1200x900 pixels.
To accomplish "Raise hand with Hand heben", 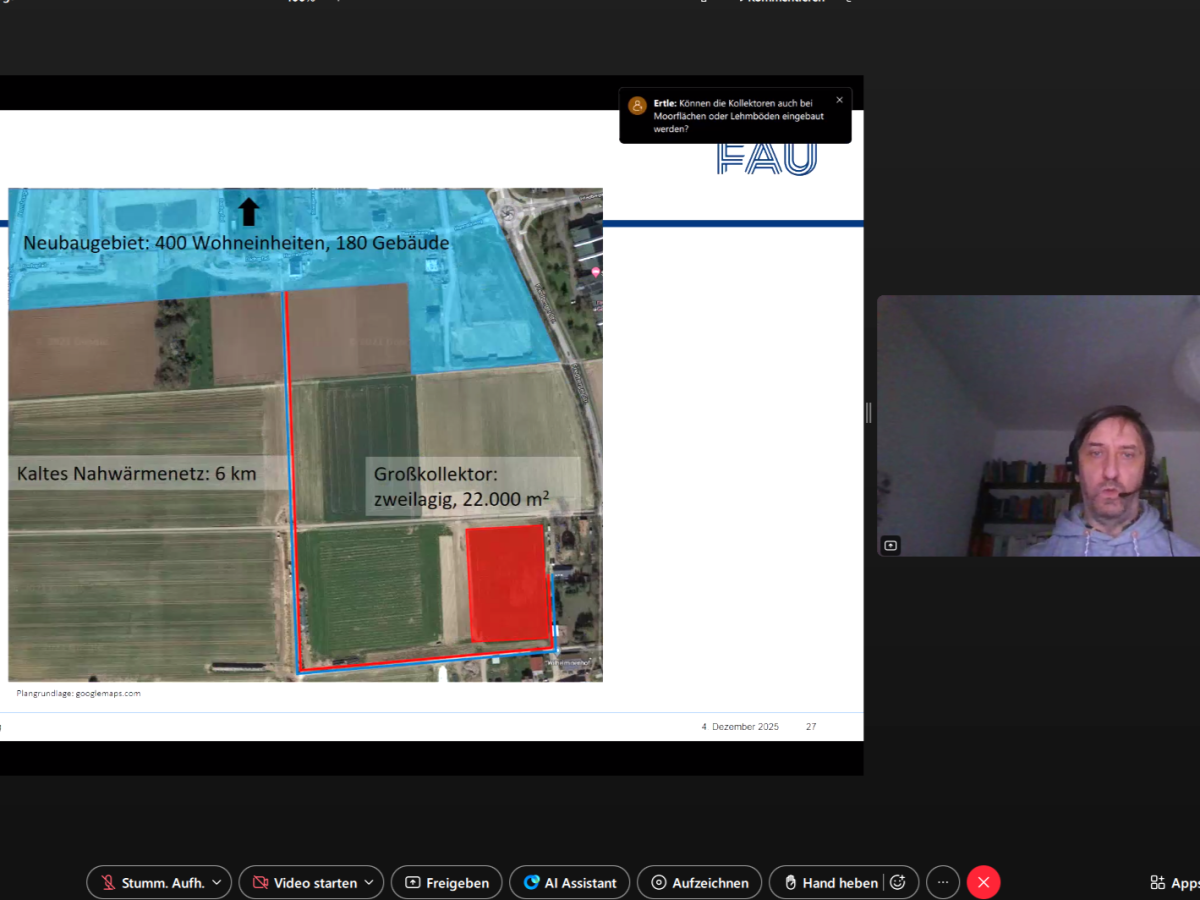I will click(x=830, y=883).
